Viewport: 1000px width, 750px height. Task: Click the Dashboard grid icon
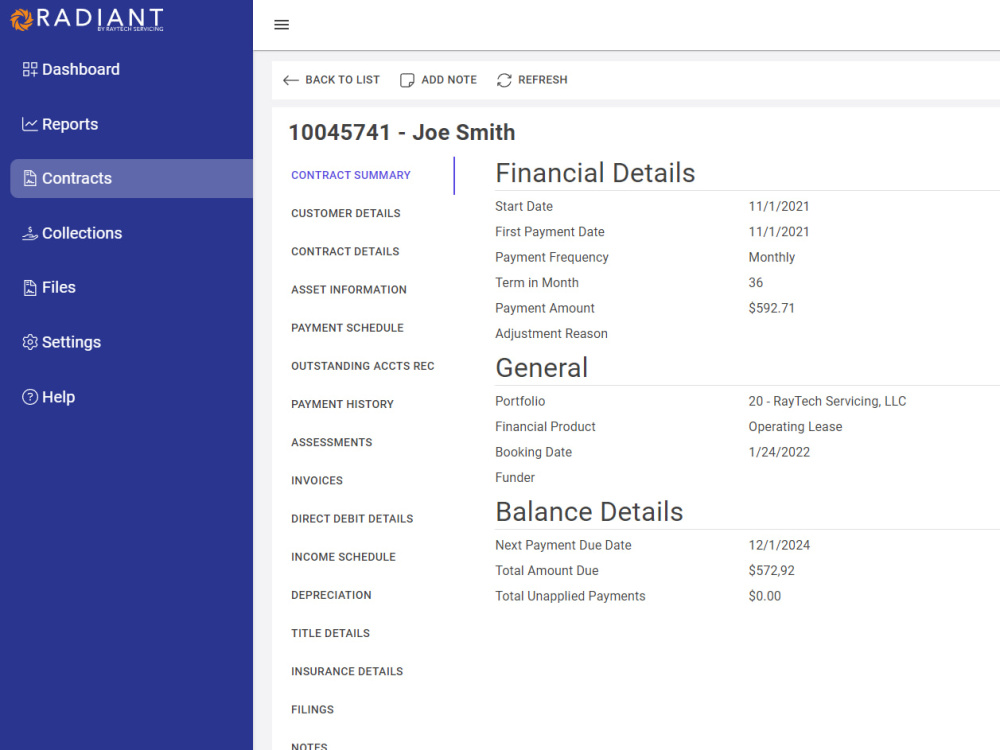coord(30,70)
